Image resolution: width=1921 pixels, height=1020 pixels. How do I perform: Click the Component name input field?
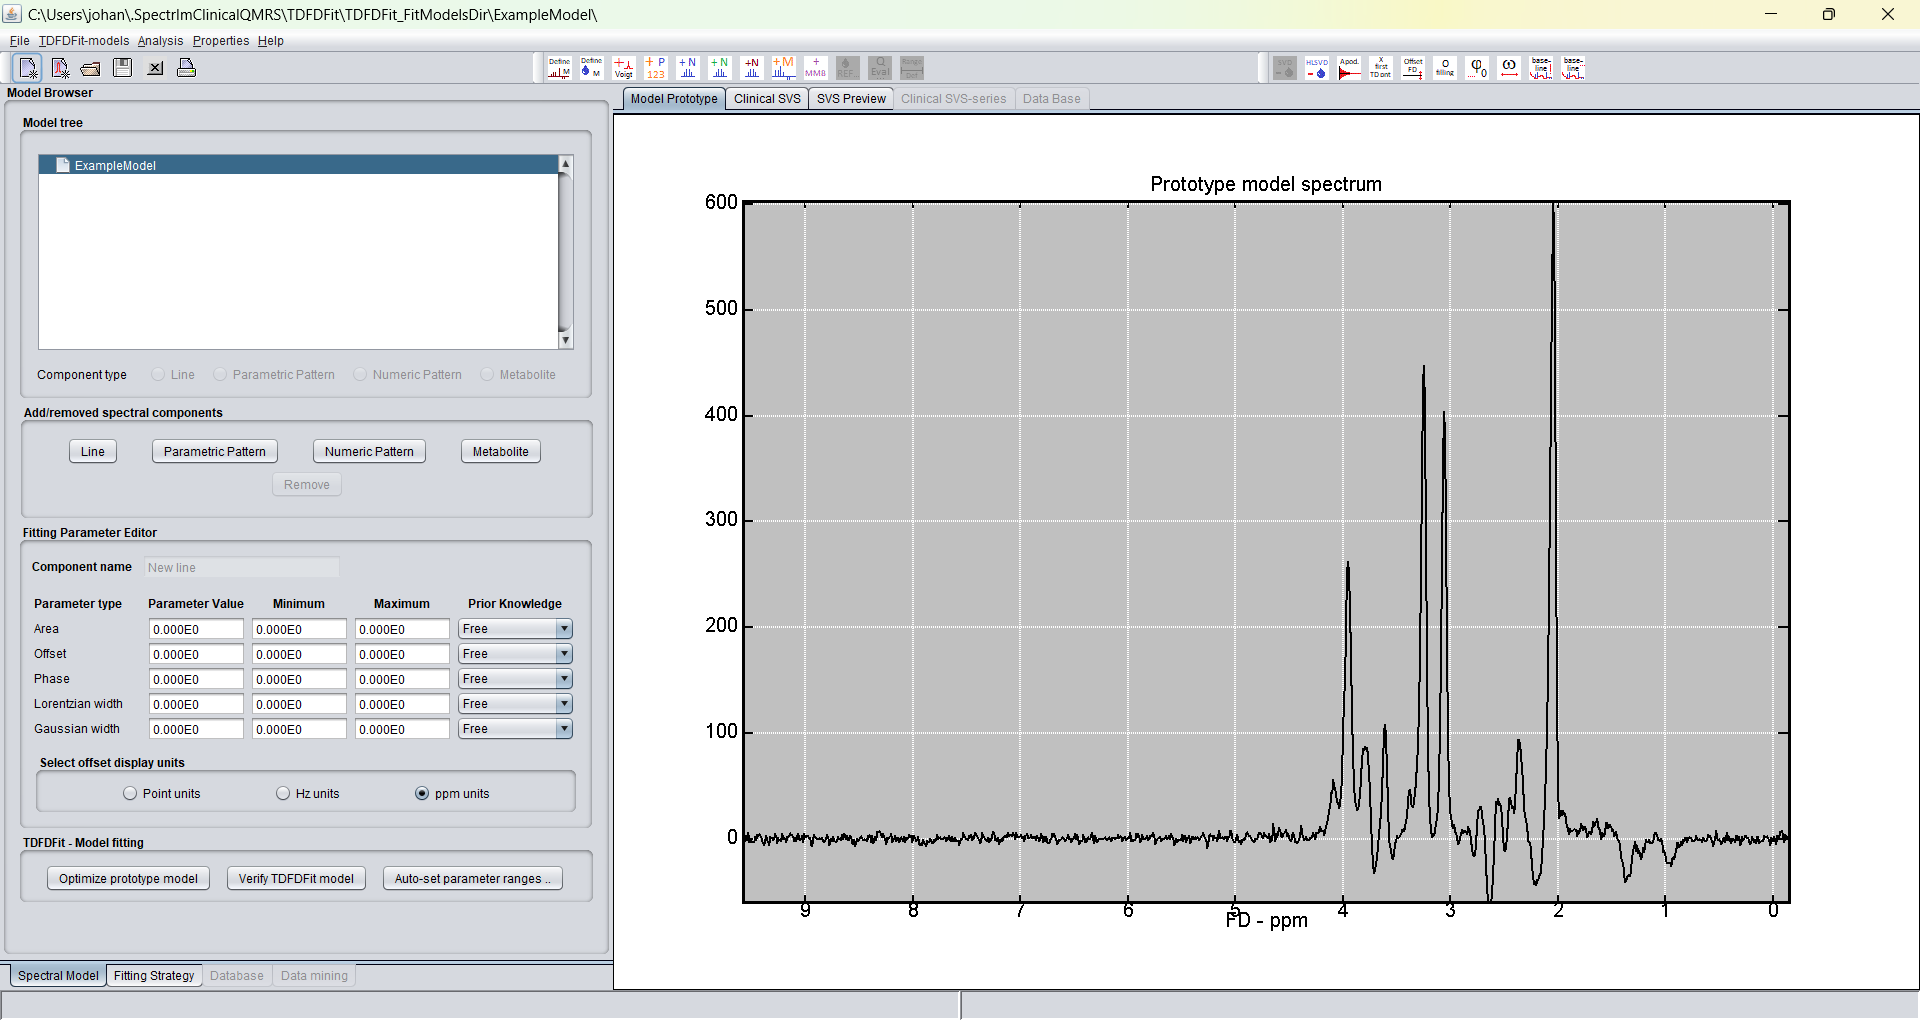[x=242, y=567]
